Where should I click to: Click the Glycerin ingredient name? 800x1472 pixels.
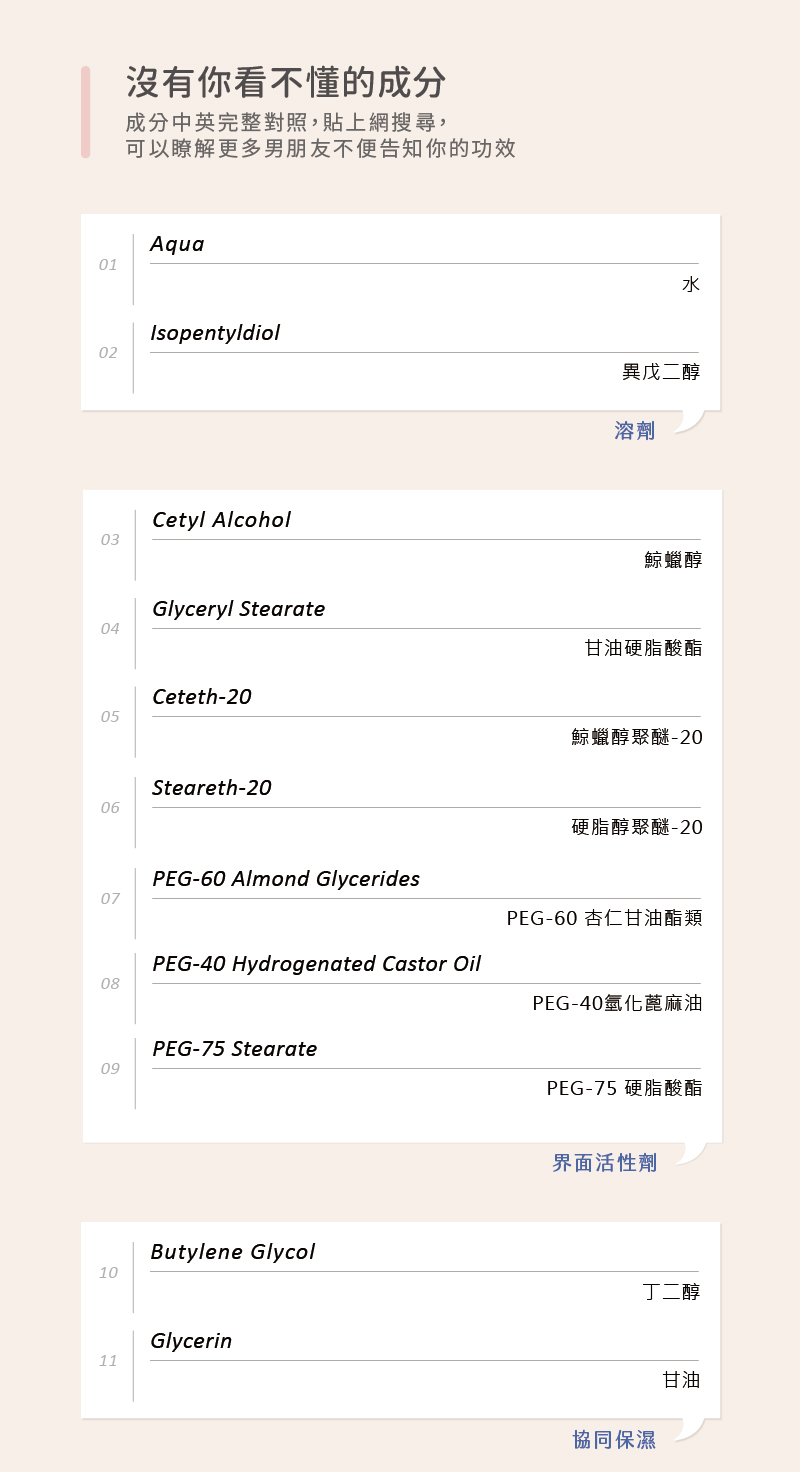tap(191, 1341)
